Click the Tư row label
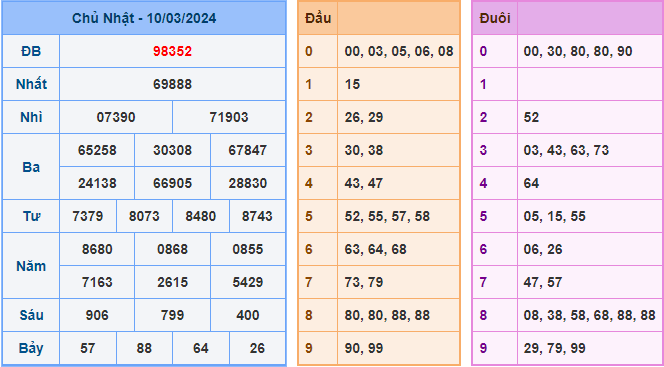The height and width of the screenshot is (367, 664). point(31,216)
